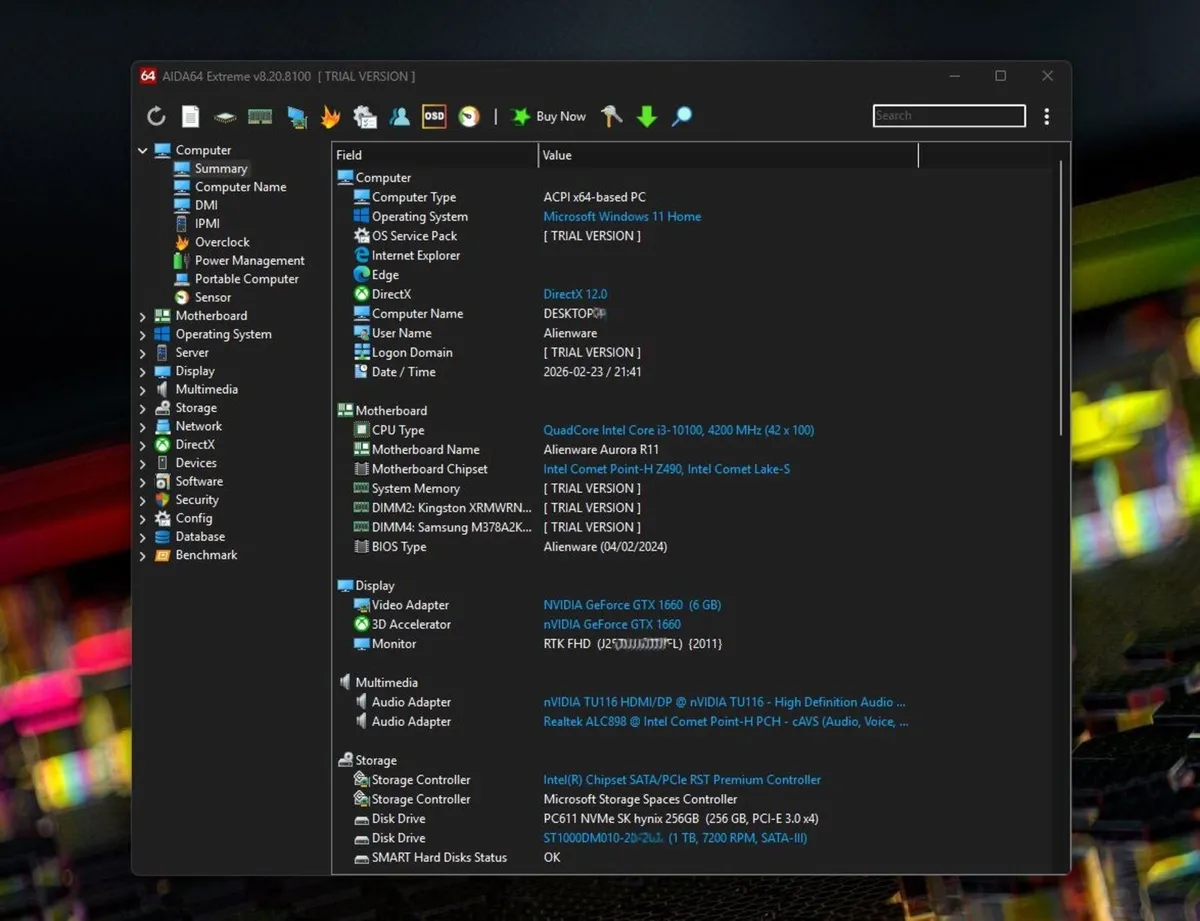Launch the SensorPanel gauge icon
This screenshot has width=1200, height=921.
pyautogui.click(x=468, y=116)
